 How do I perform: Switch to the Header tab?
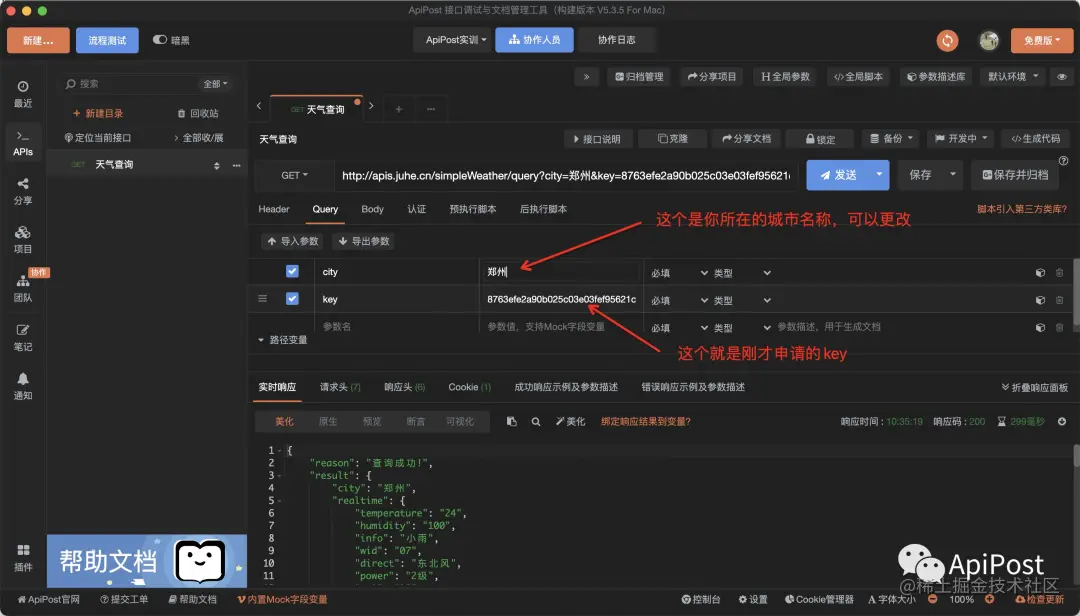point(273,209)
